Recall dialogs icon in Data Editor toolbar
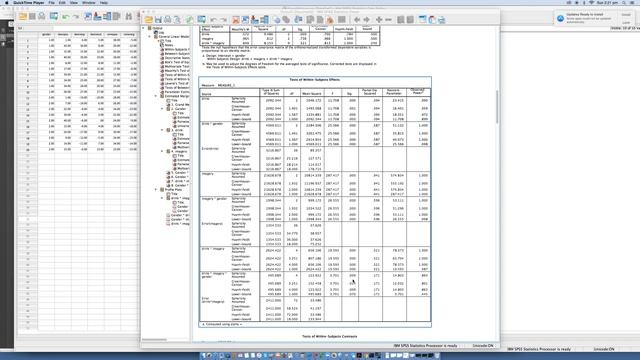The width and height of the screenshot is (640, 360). click(54, 16)
